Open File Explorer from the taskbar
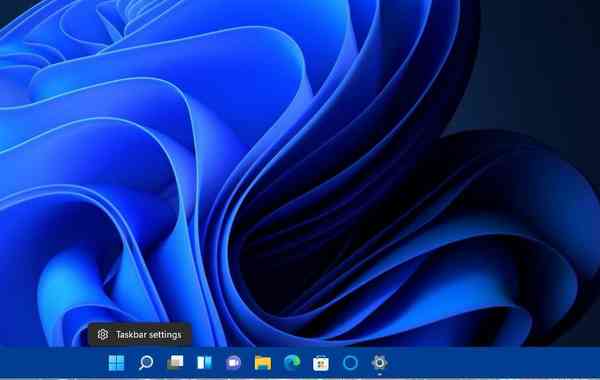 (x=263, y=362)
